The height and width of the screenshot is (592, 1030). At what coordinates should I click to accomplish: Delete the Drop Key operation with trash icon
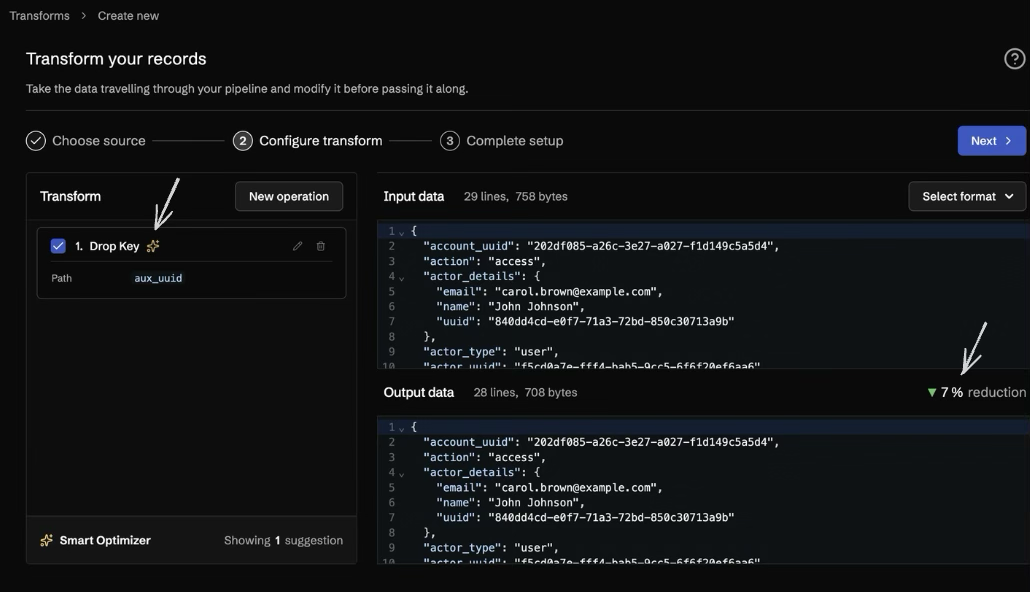tap(321, 246)
